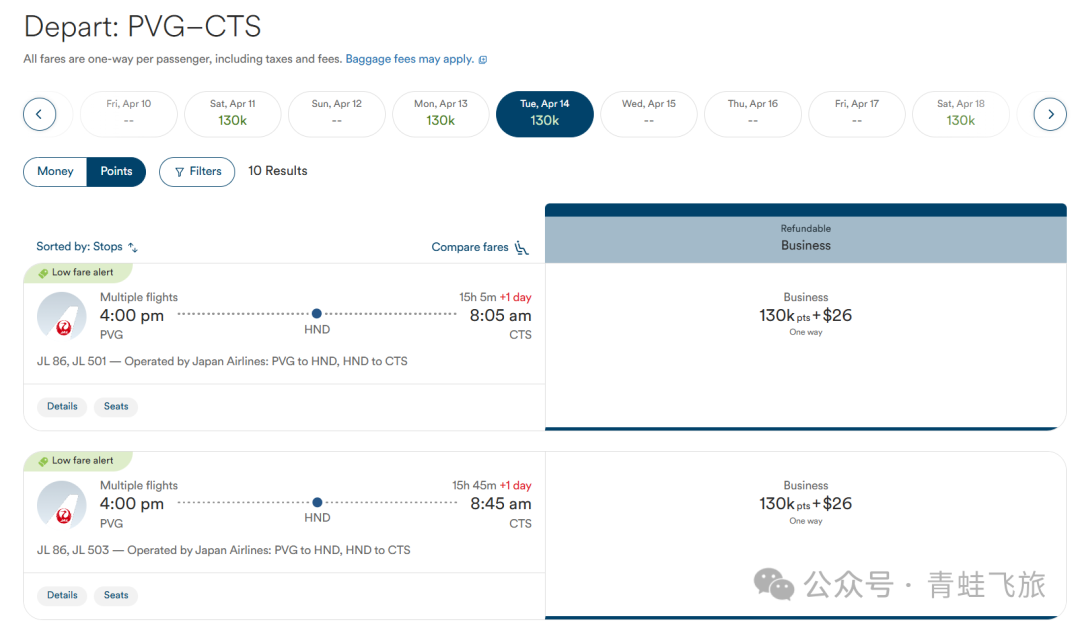
Task: Change sort order from Sorted by Stops
Action: click(87, 247)
